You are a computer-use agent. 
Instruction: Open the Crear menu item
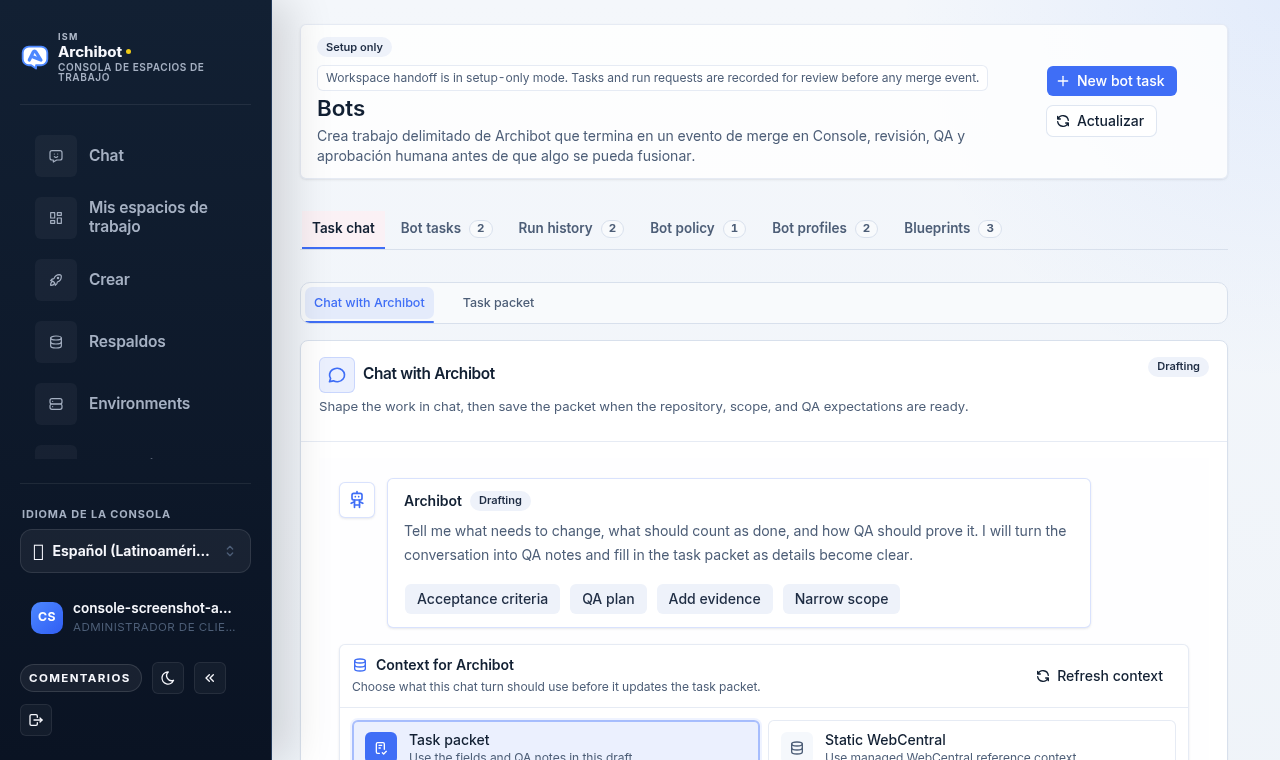click(x=135, y=280)
